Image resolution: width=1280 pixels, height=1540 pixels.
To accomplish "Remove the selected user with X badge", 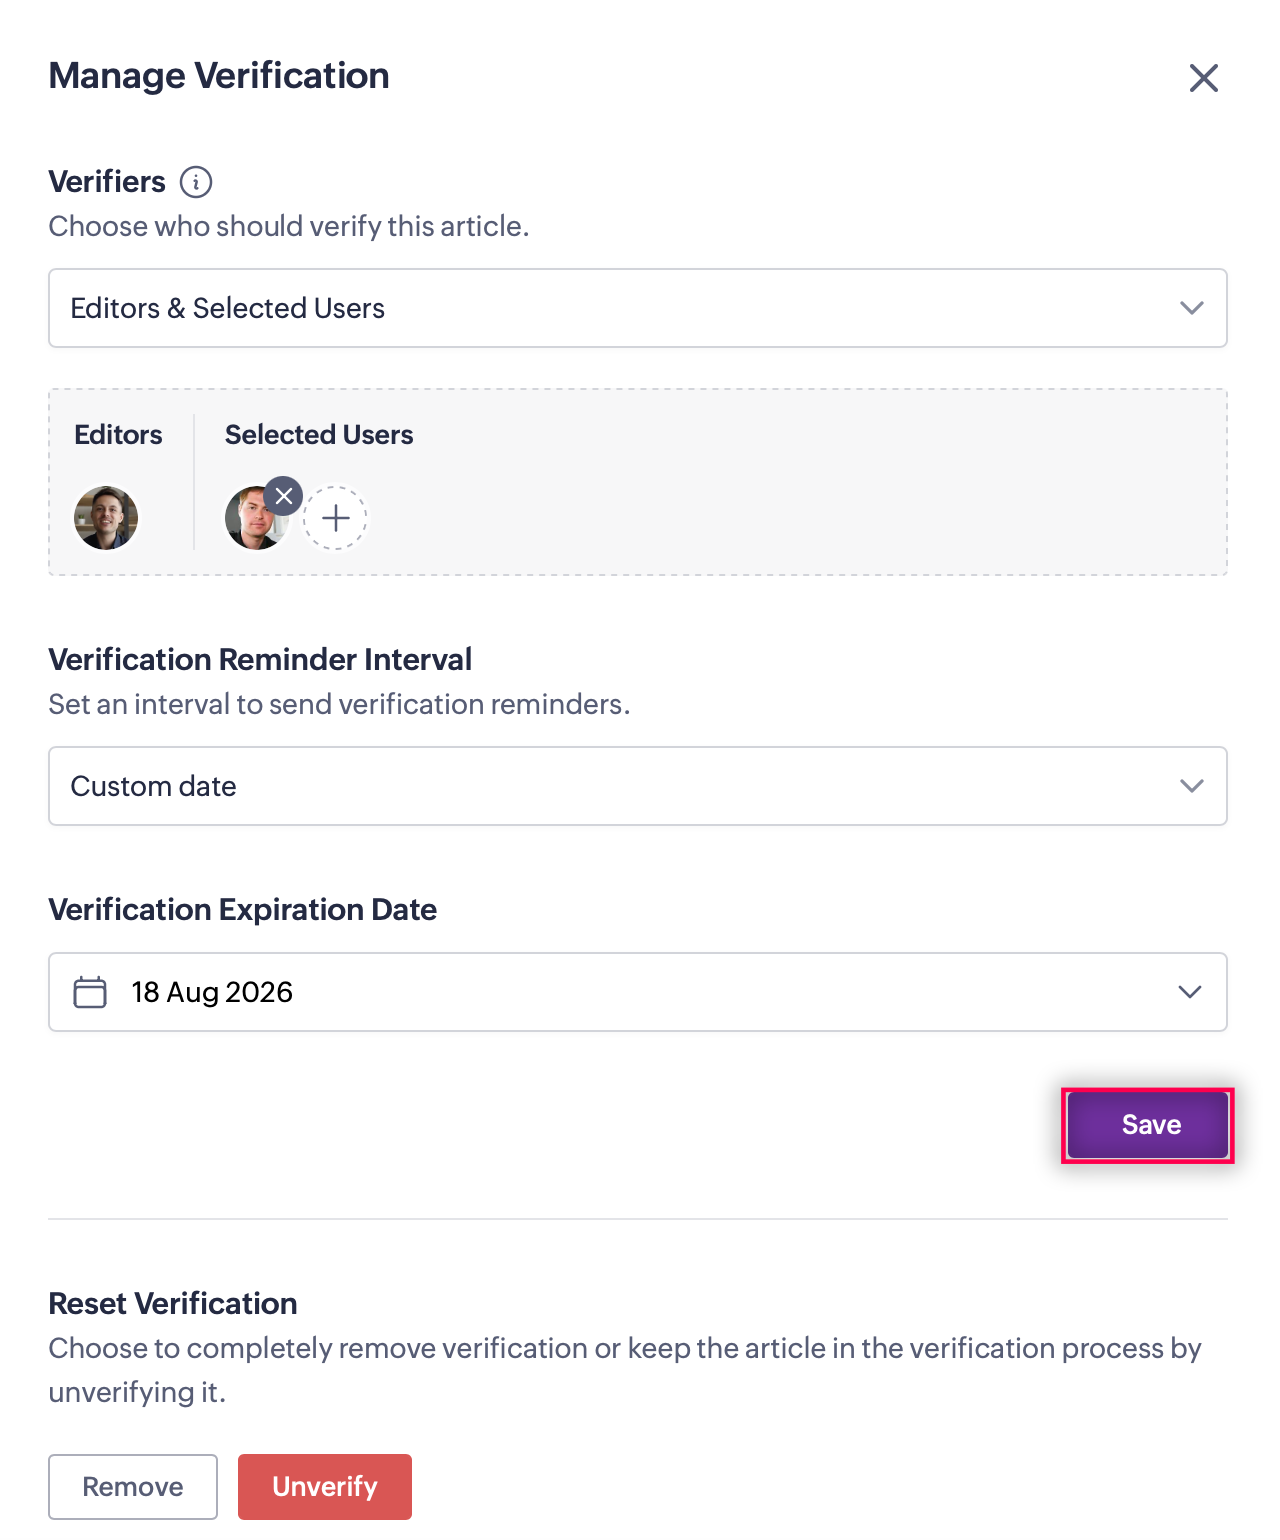I will coord(284,496).
